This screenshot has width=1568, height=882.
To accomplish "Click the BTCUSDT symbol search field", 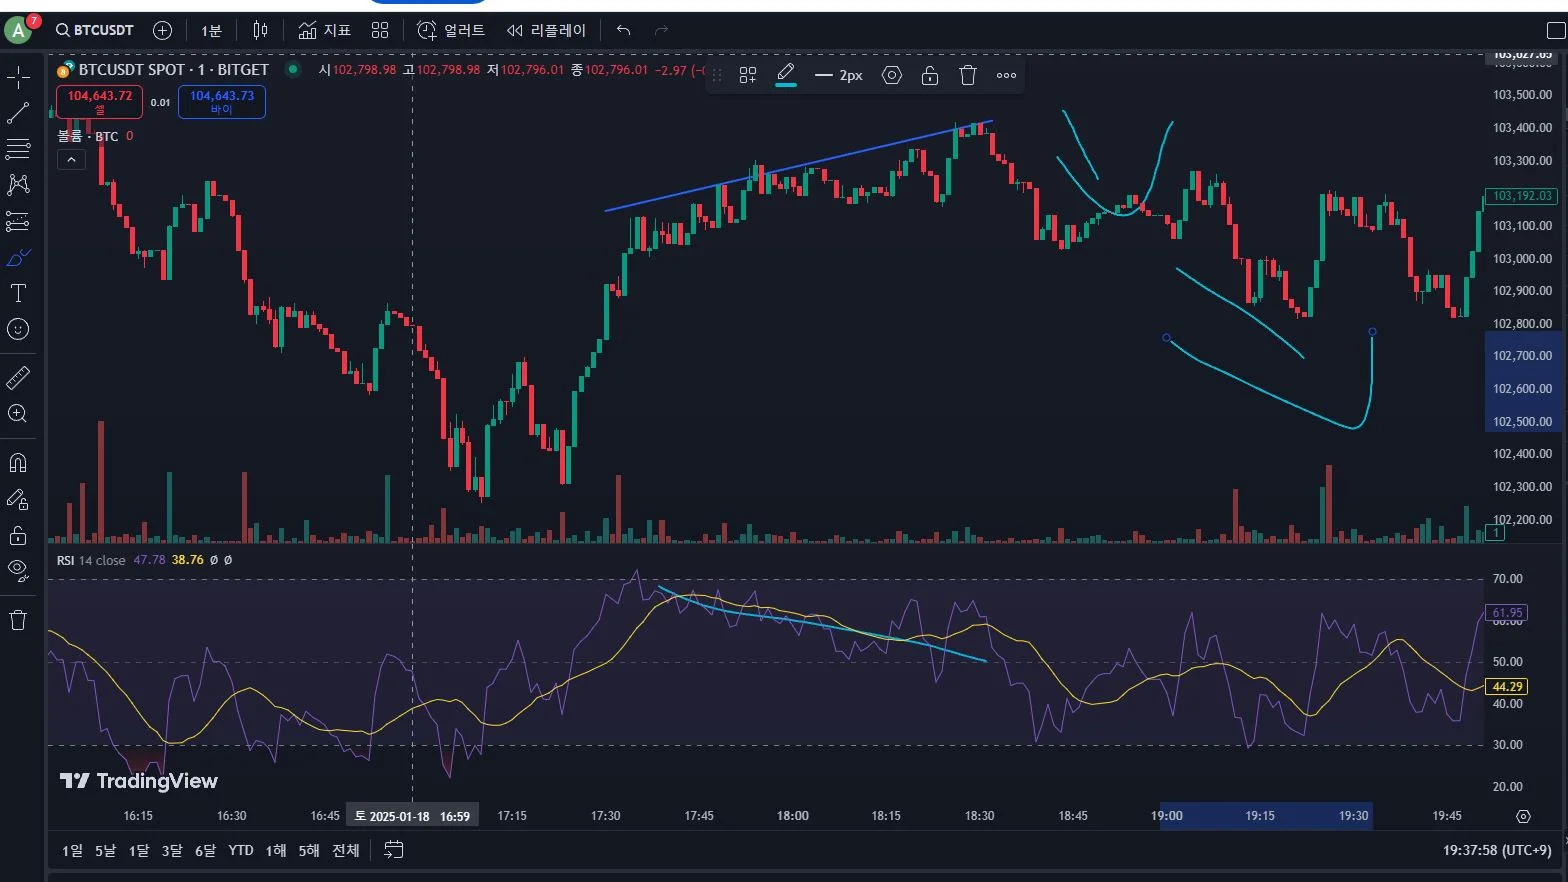I will click(95, 30).
